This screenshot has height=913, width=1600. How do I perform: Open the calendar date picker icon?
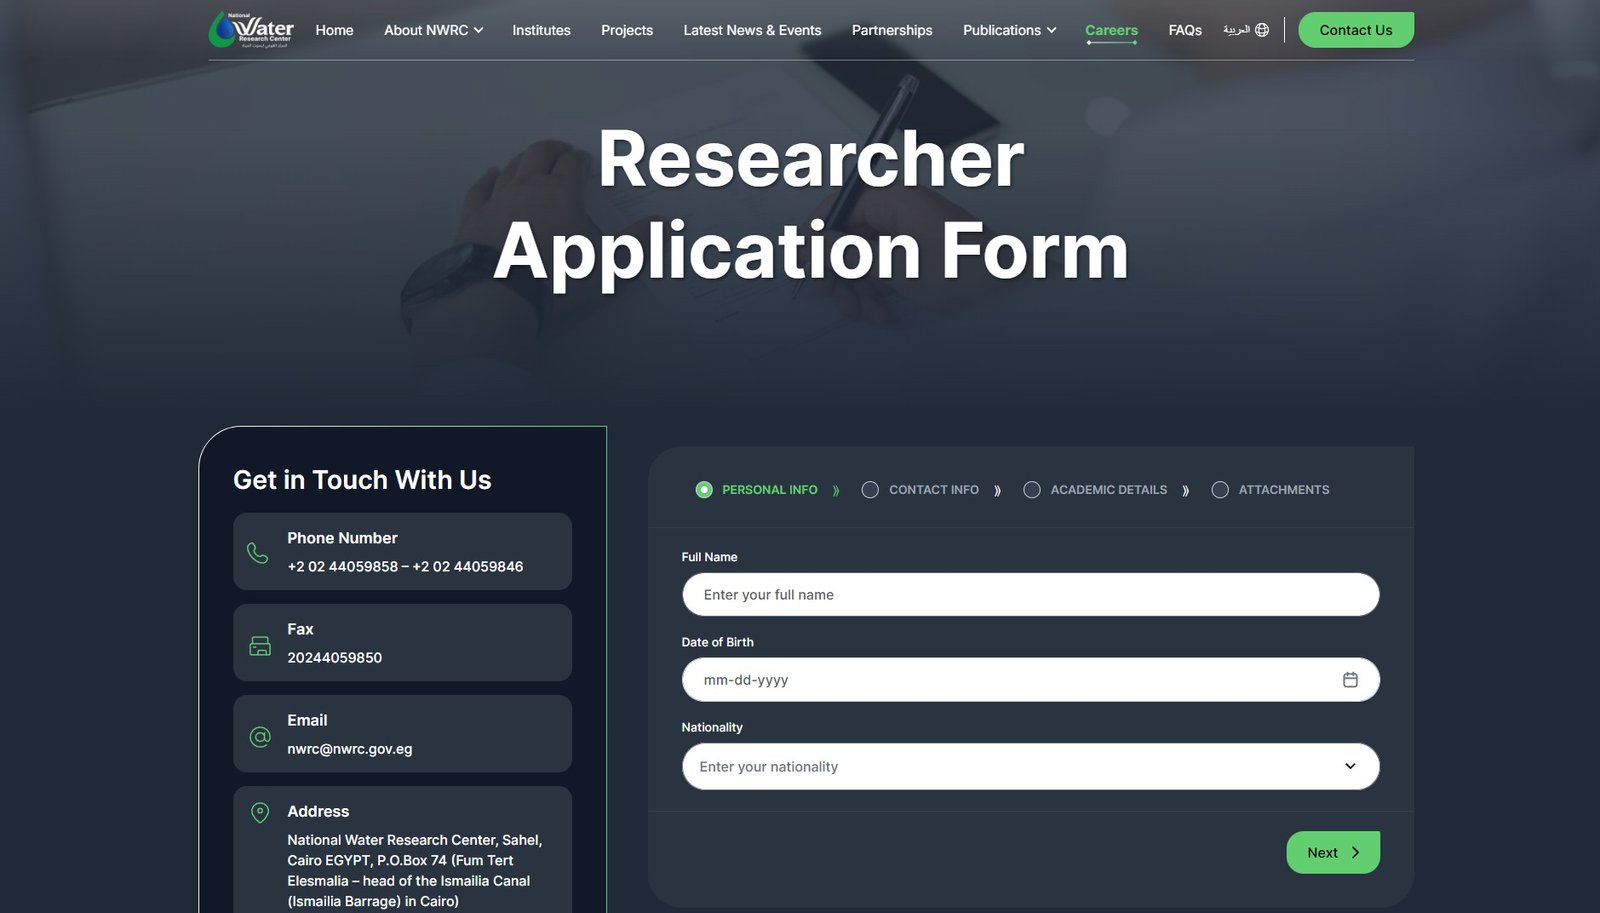point(1350,680)
